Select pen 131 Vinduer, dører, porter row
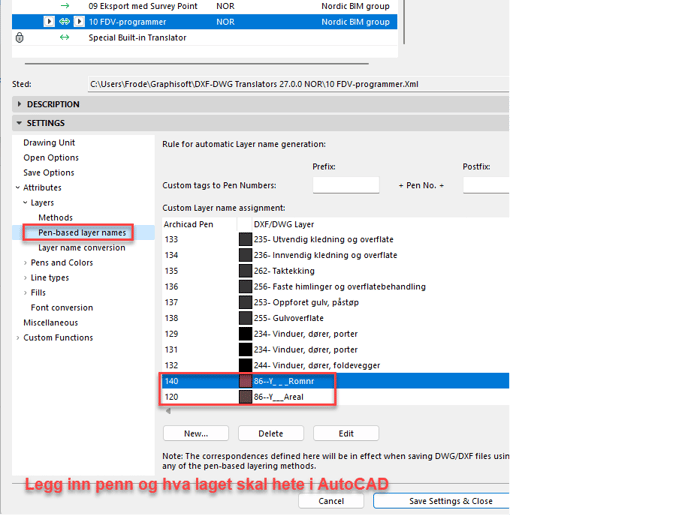Image resolution: width=688 pixels, height=516 pixels. click(336, 350)
